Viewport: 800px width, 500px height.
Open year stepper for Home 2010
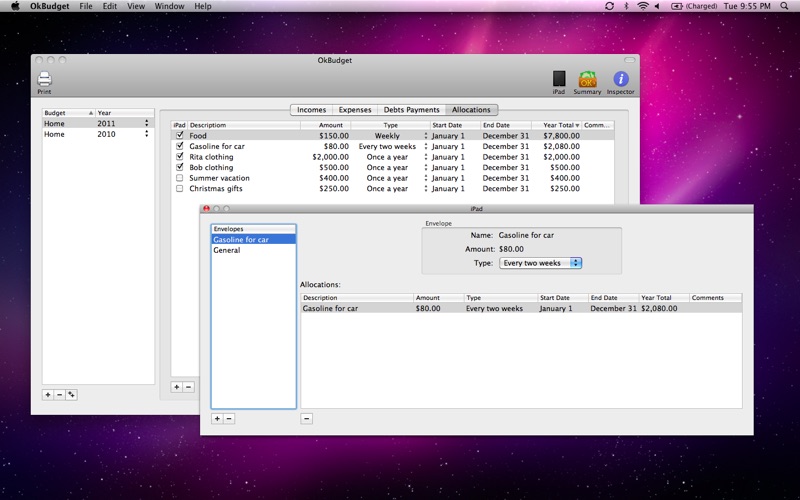pyautogui.click(x=146, y=134)
